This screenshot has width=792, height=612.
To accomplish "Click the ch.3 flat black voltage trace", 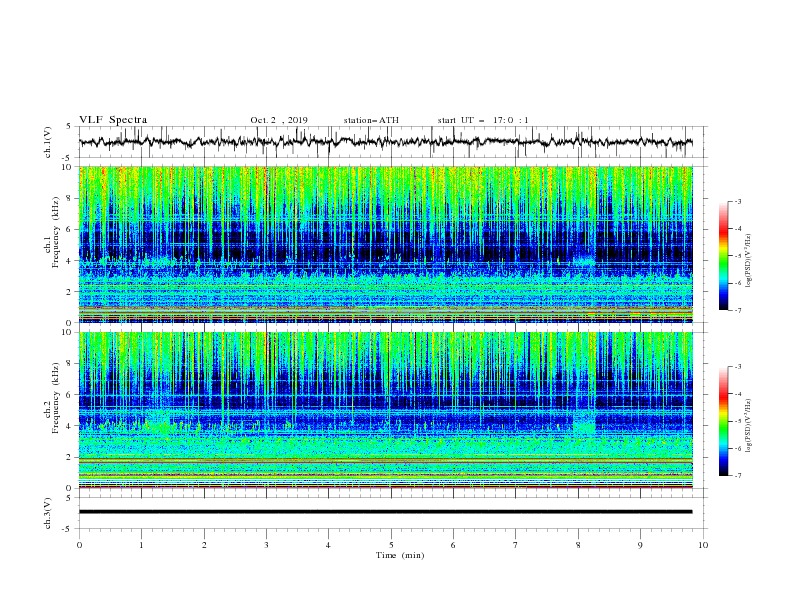I will click(x=386, y=512).
